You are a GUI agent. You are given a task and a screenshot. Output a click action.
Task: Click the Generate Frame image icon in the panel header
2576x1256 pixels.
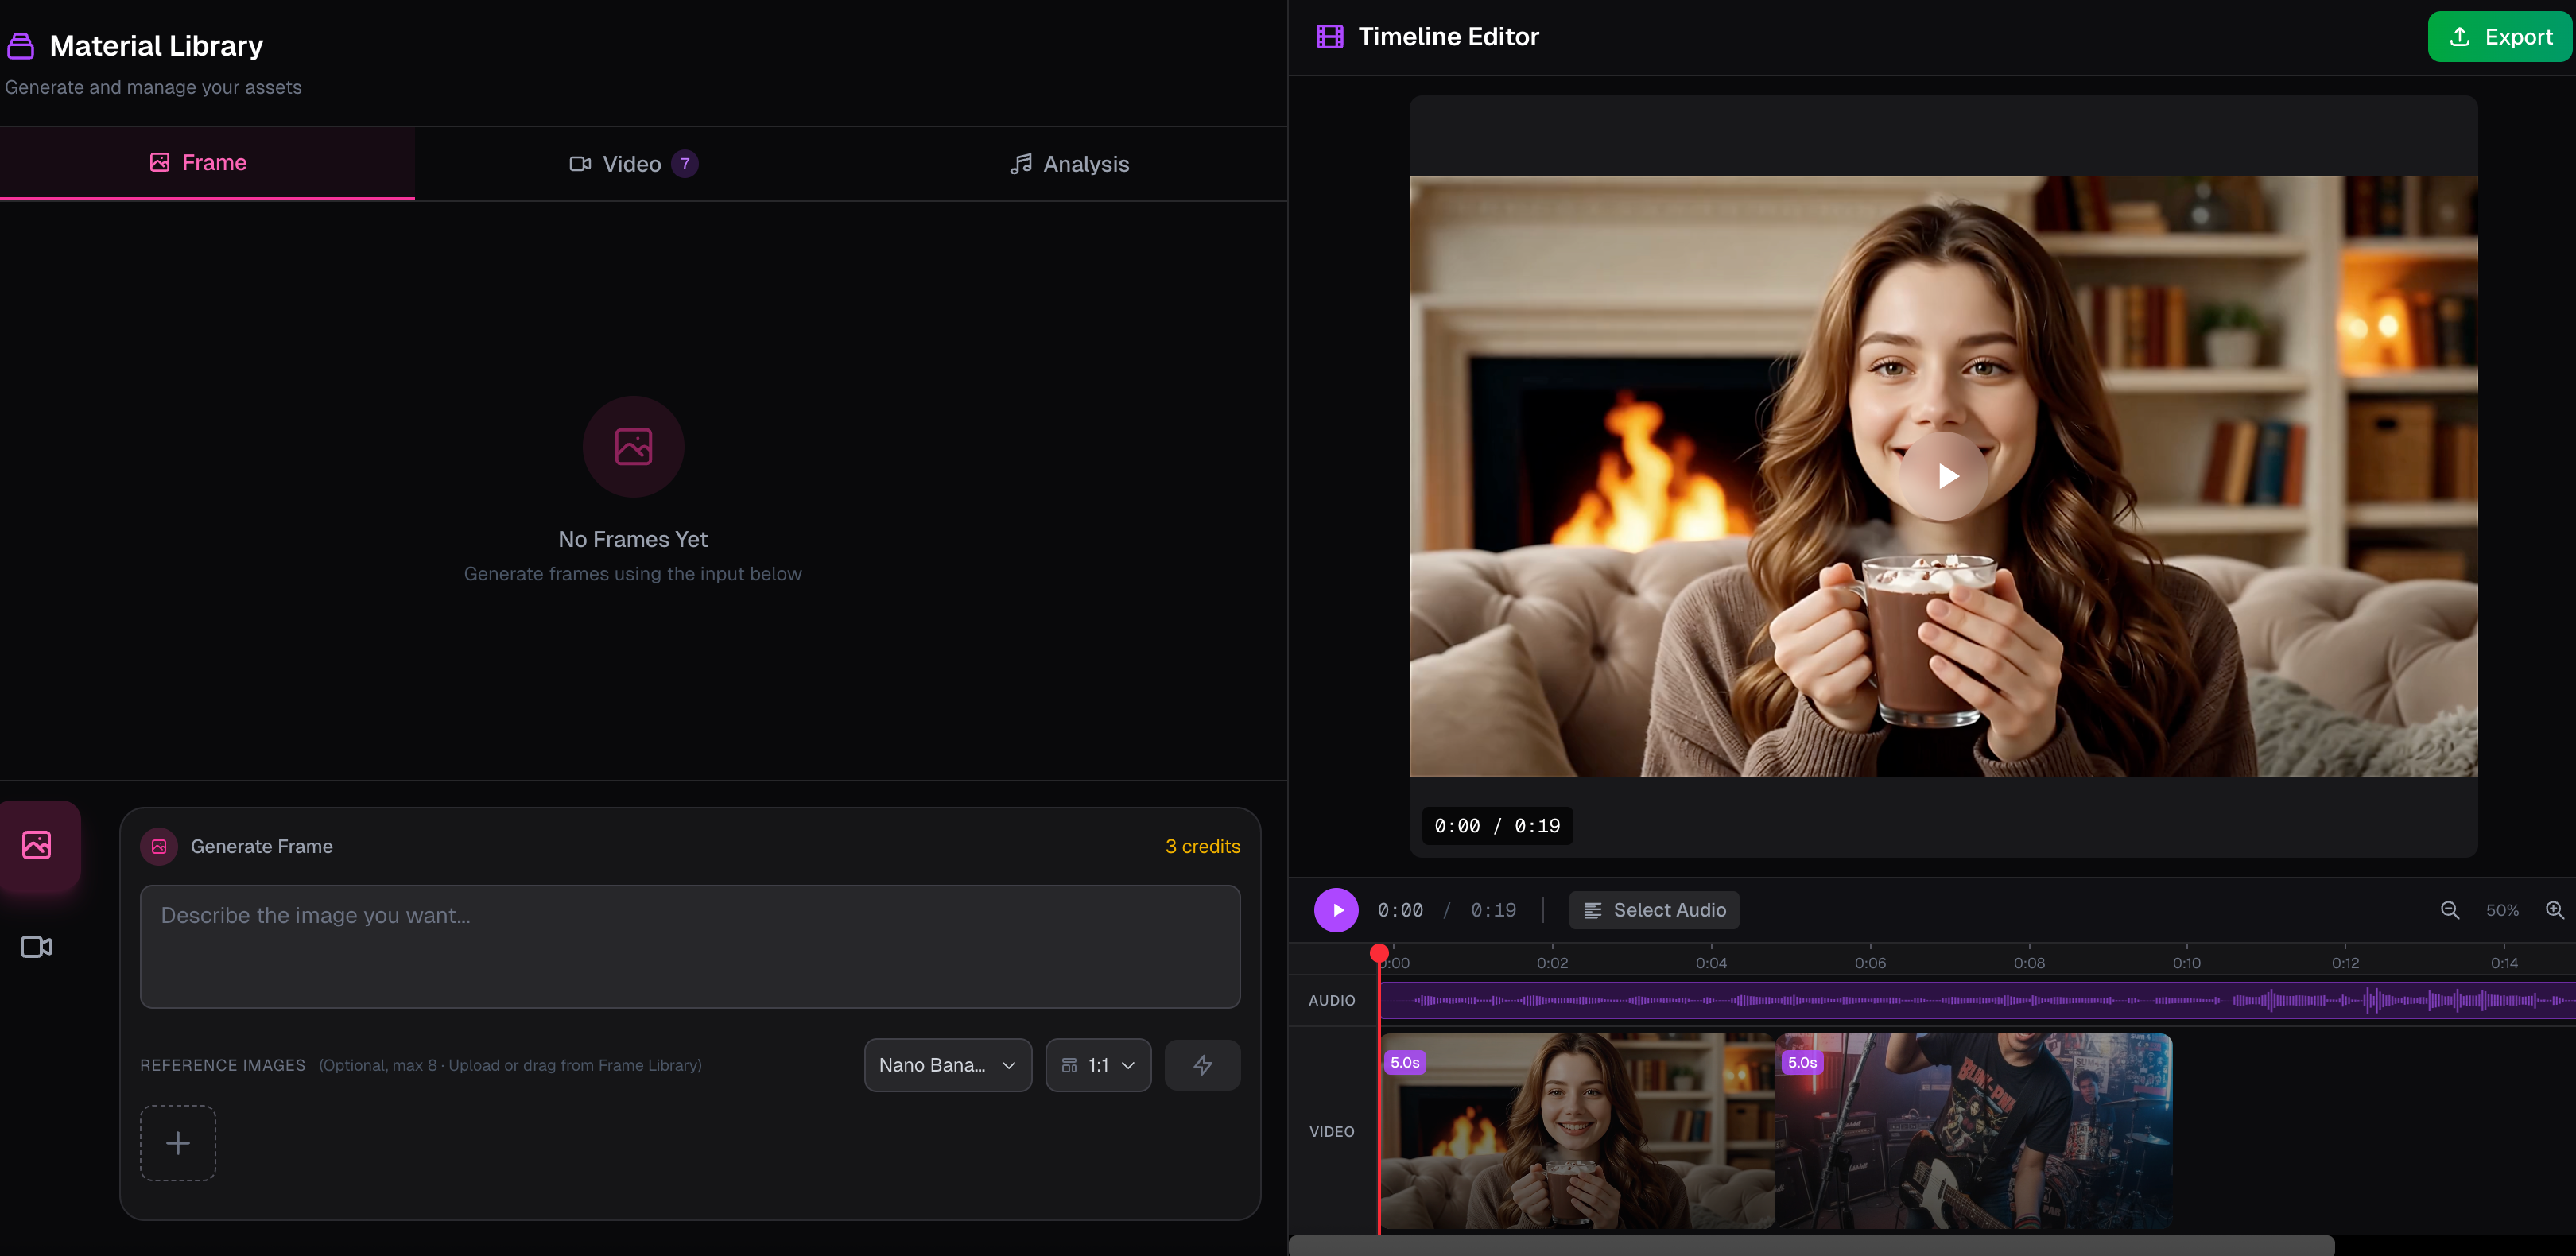click(158, 845)
